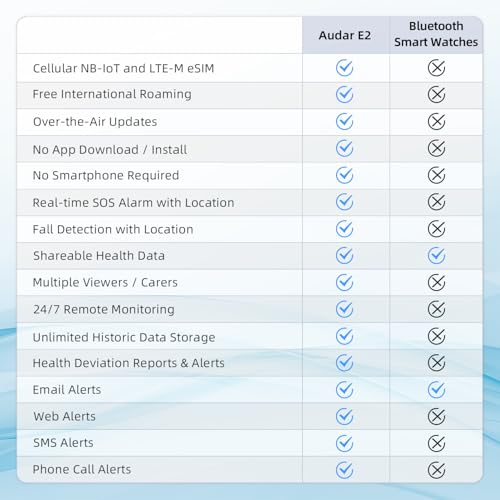Click Bluetooth watches cross for Free International Roaming
The width and height of the screenshot is (500, 500).
pyautogui.click(x=436, y=95)
